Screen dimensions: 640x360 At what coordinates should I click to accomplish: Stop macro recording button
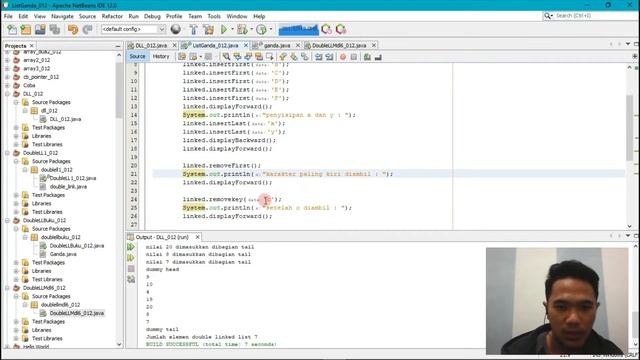(353, 57)
